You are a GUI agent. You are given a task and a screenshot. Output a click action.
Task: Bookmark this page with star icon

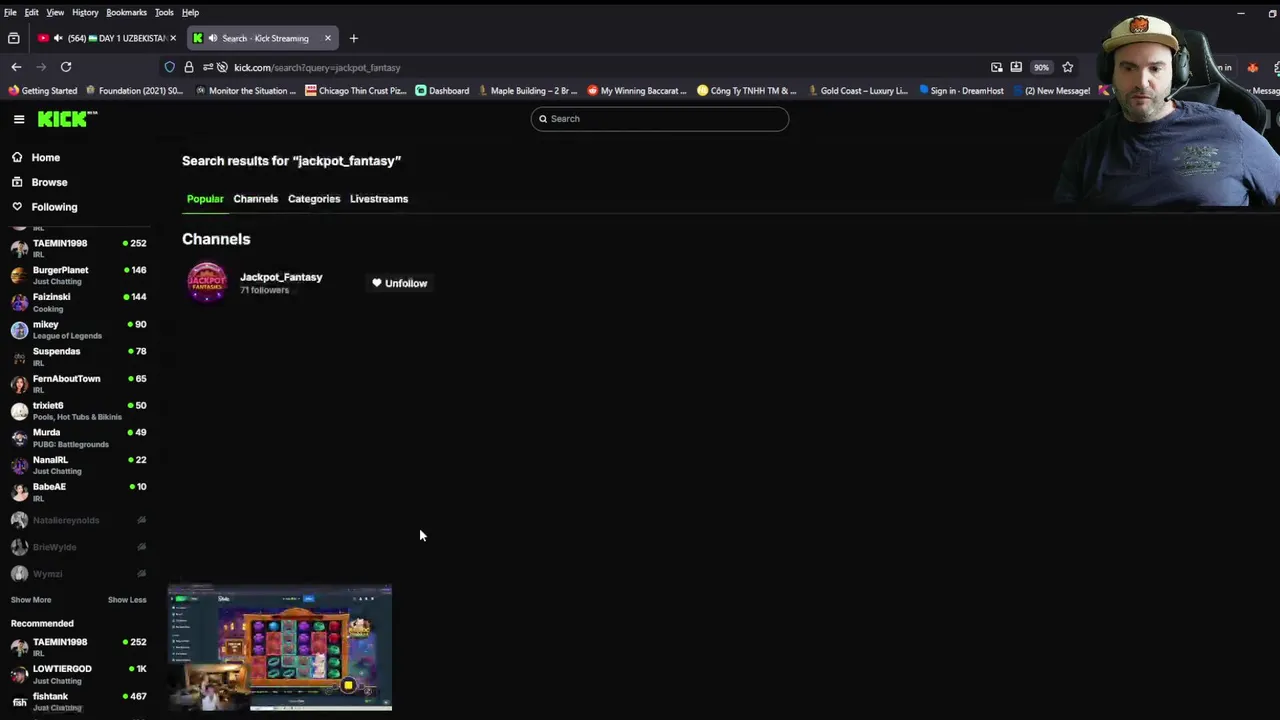coord(1067,67)
